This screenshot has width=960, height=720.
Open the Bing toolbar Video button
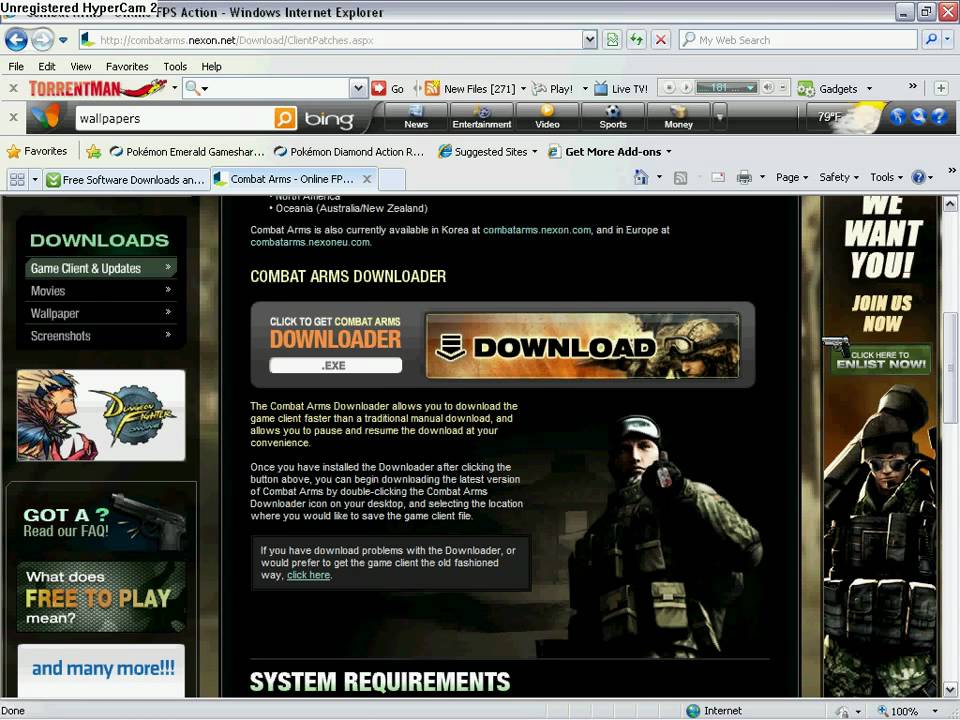point(547,117)
